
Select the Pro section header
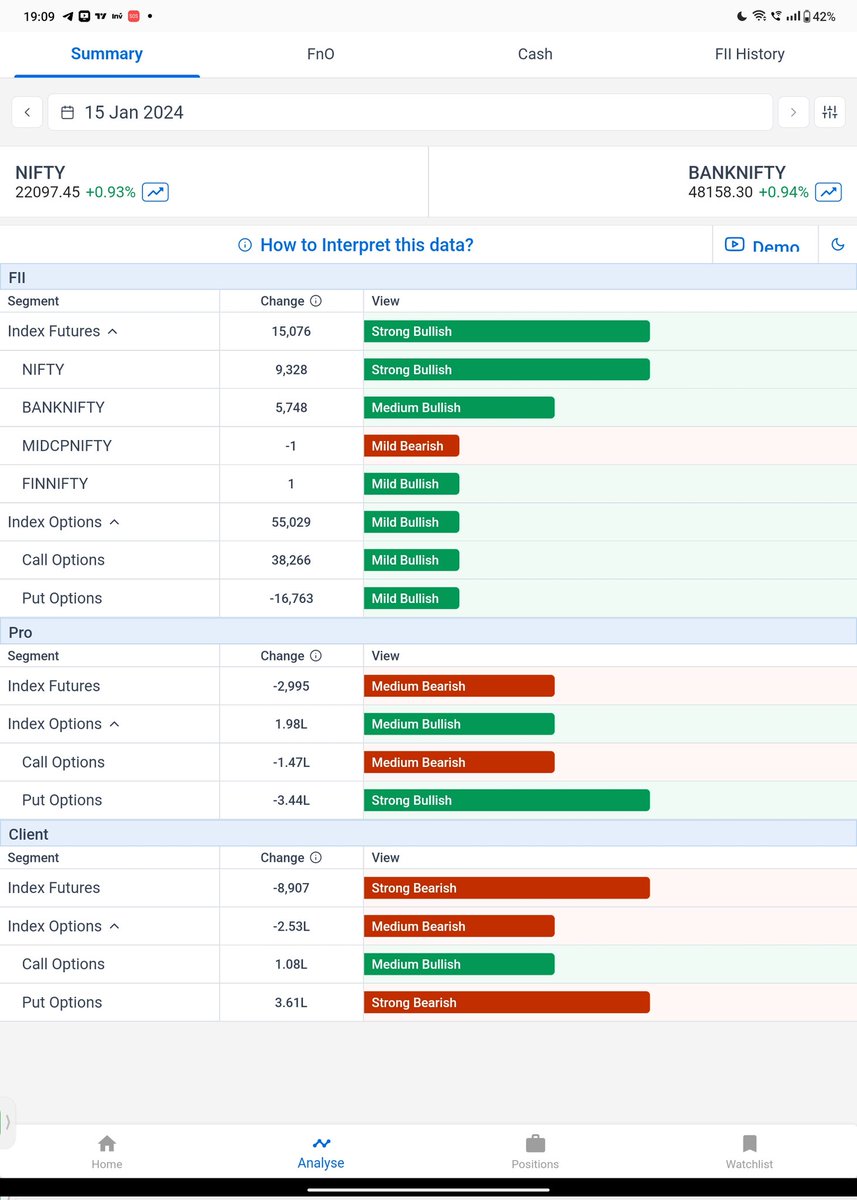[428, 632]
